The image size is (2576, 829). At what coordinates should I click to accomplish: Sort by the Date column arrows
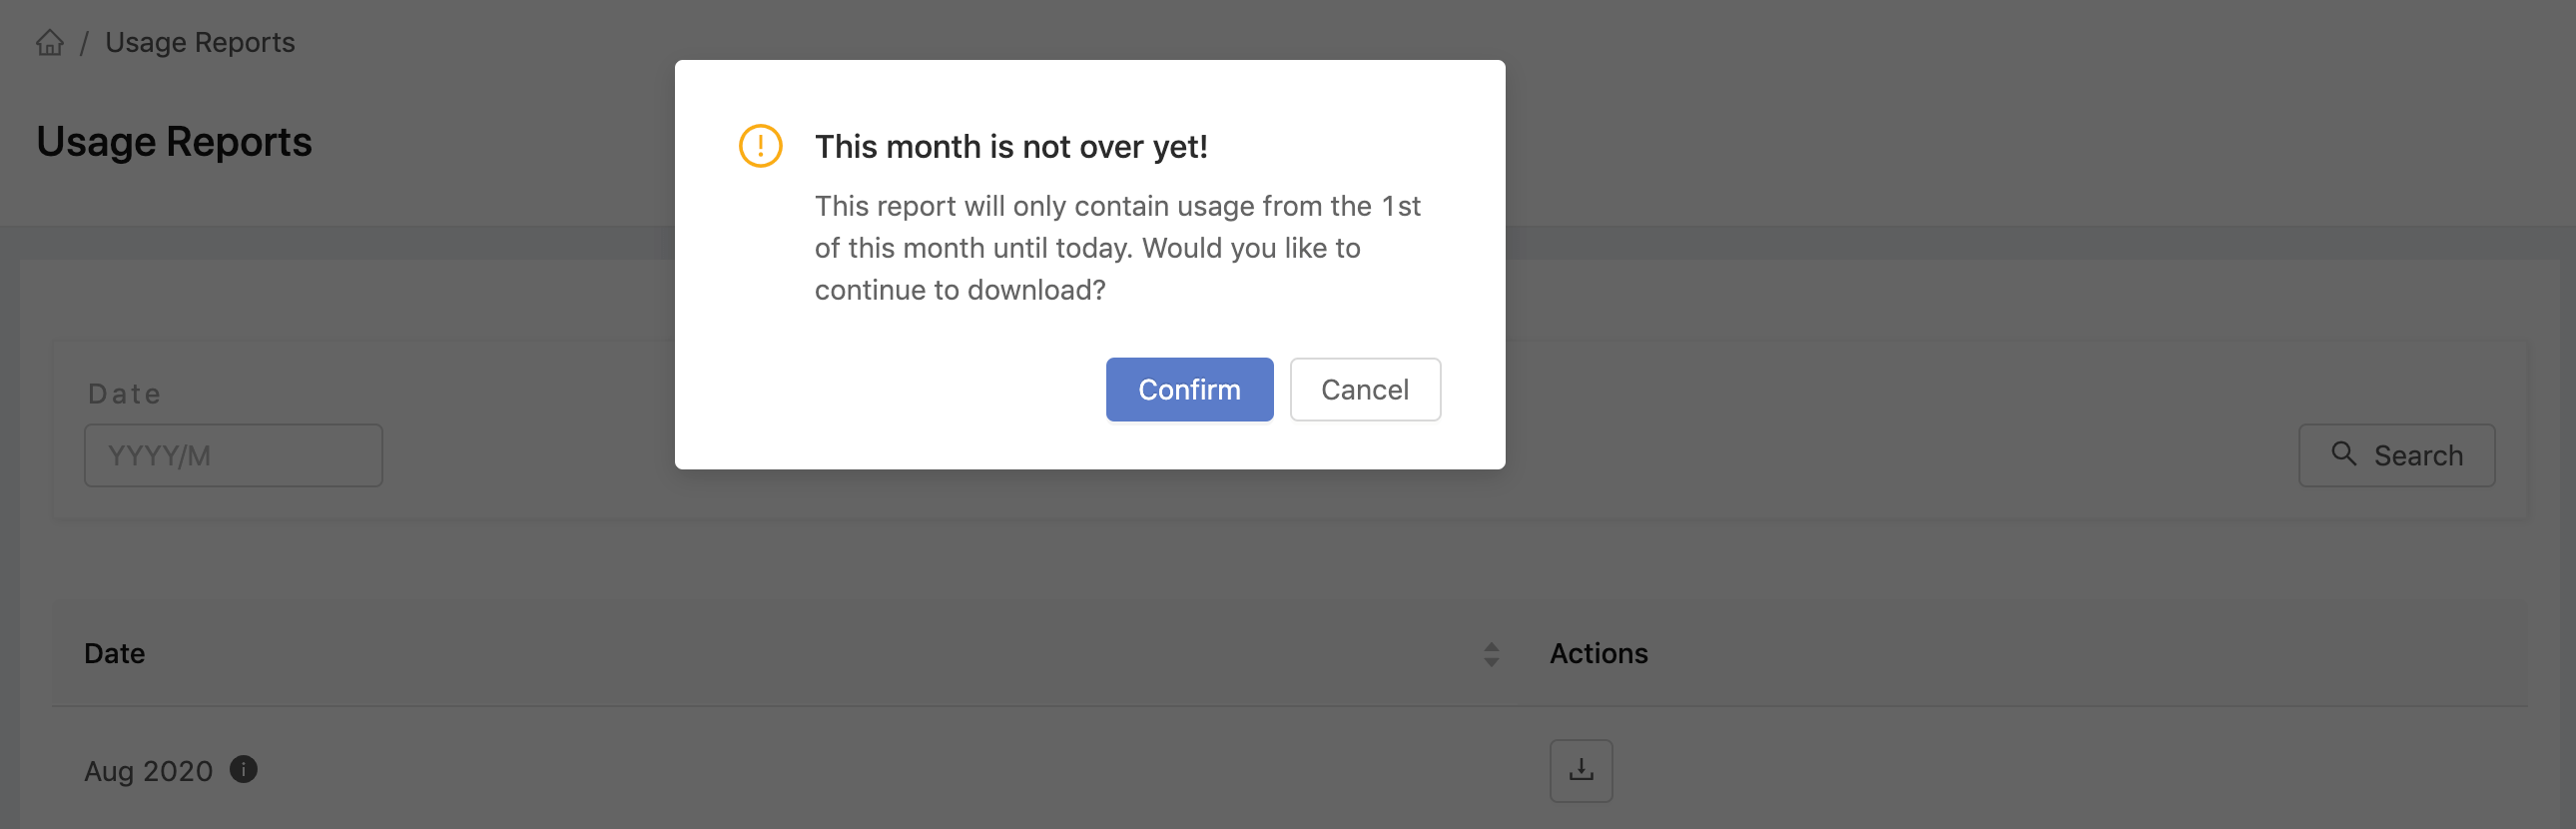(x=1490, y=654)
